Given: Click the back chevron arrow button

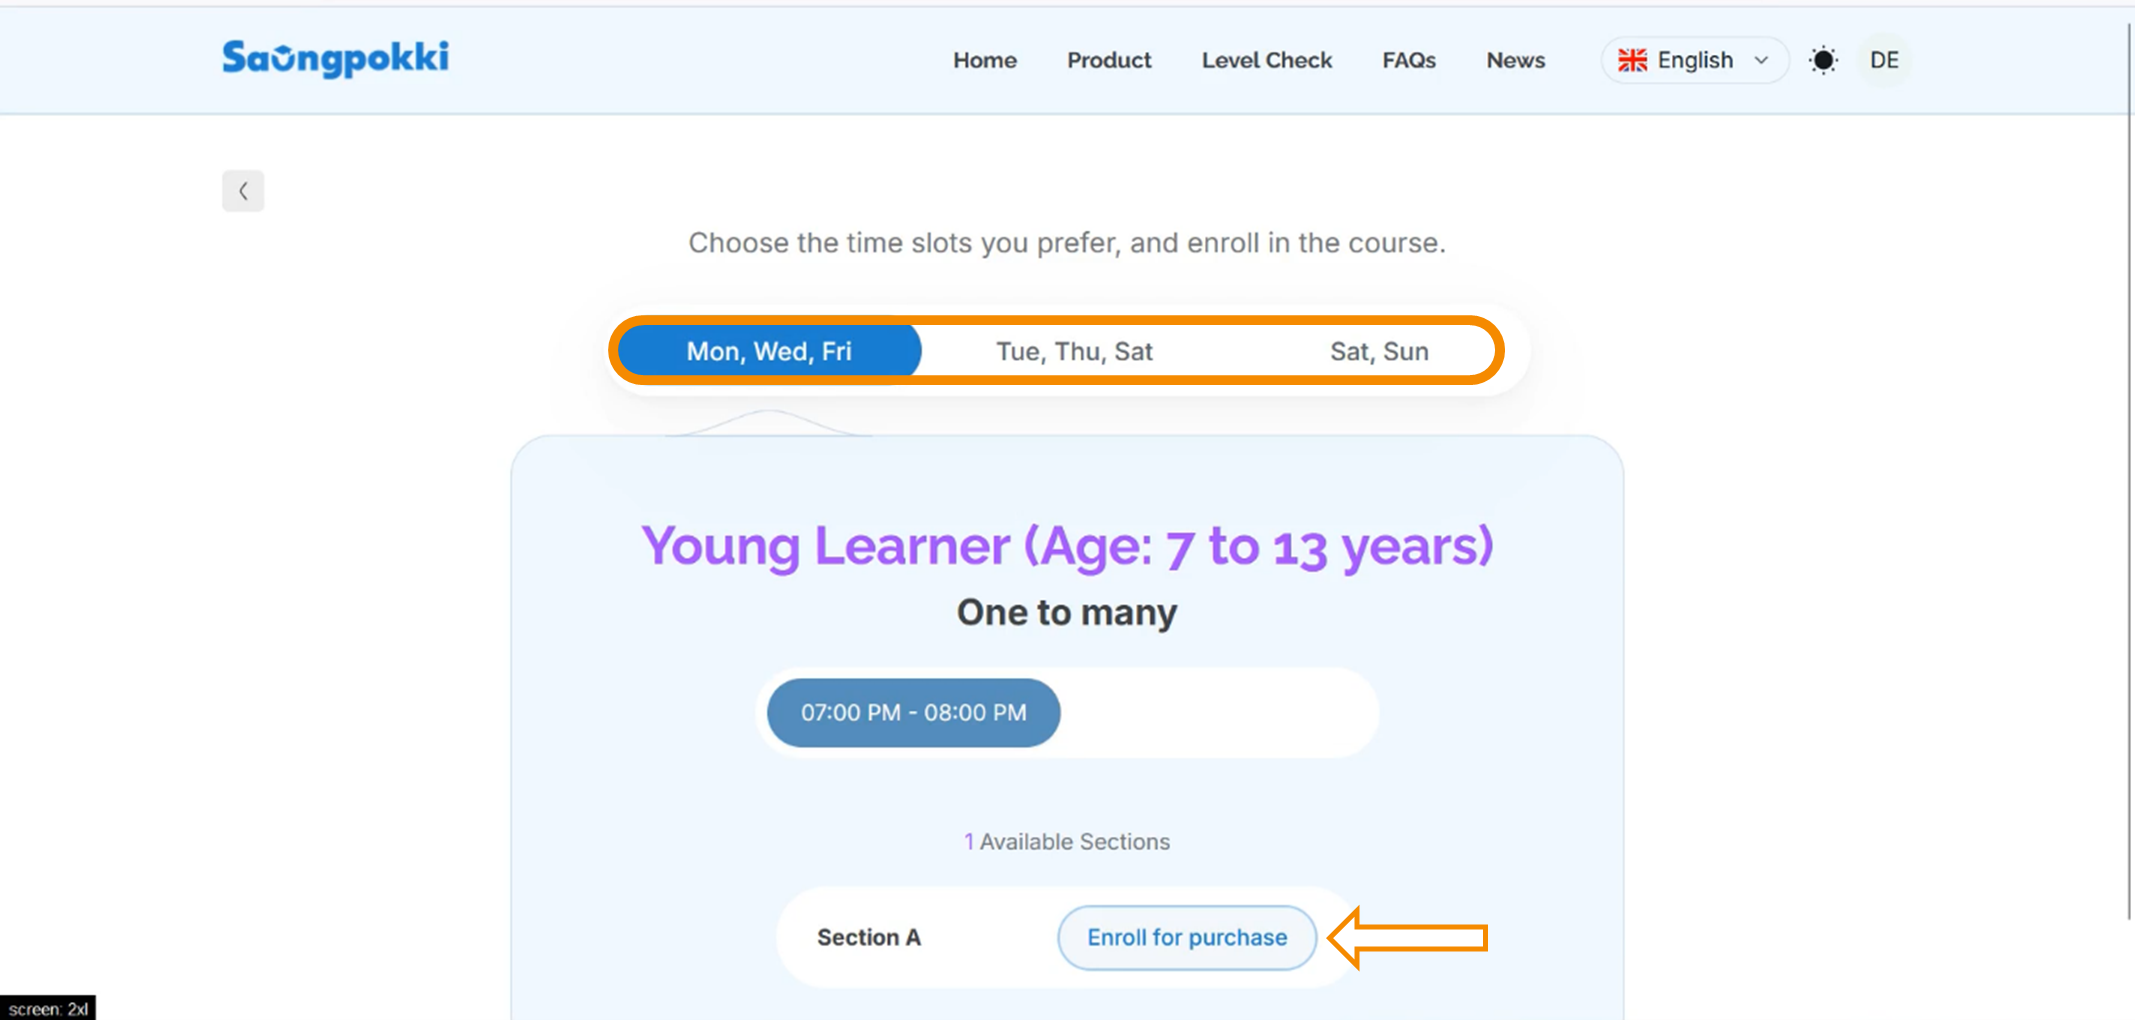Looking at the screenshot, I should pyautogui.click(x=243, y=191).
